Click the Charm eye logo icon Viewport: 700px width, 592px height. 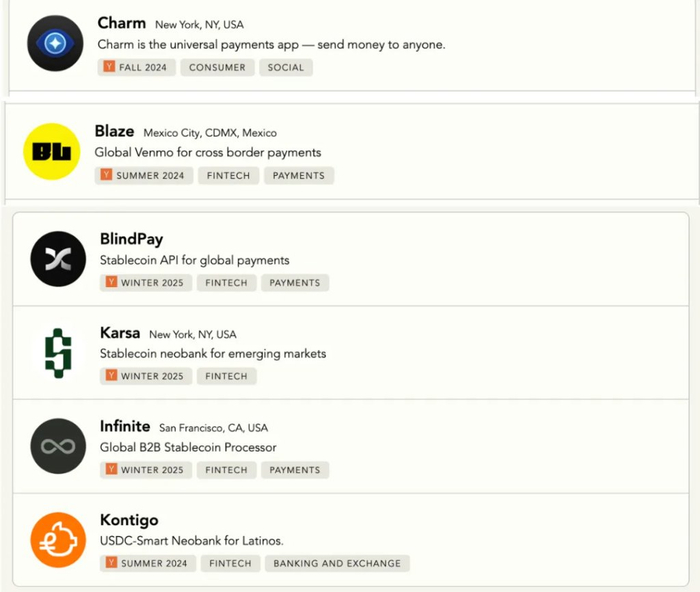pyautogui.click(x=55, y=44)
